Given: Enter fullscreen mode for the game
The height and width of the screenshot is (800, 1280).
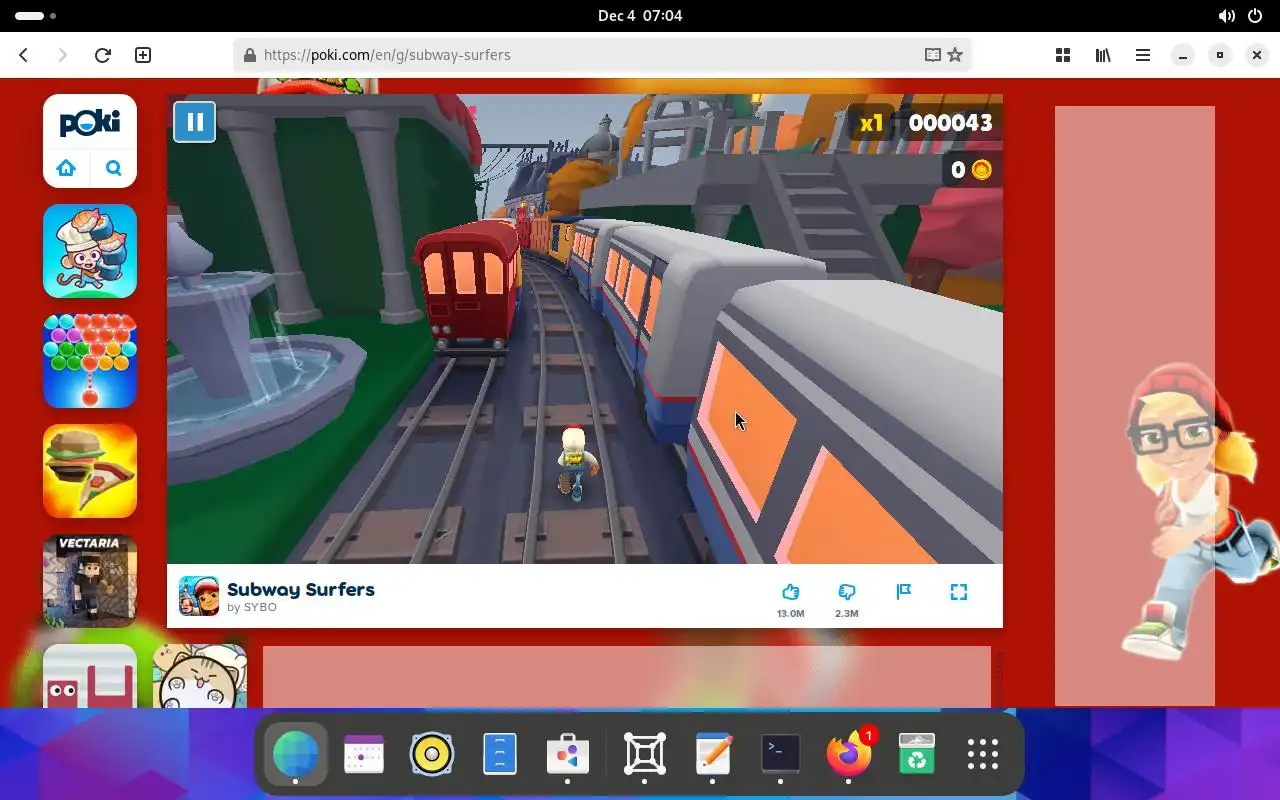Looking at the screenshot, I should pos(959,592).
